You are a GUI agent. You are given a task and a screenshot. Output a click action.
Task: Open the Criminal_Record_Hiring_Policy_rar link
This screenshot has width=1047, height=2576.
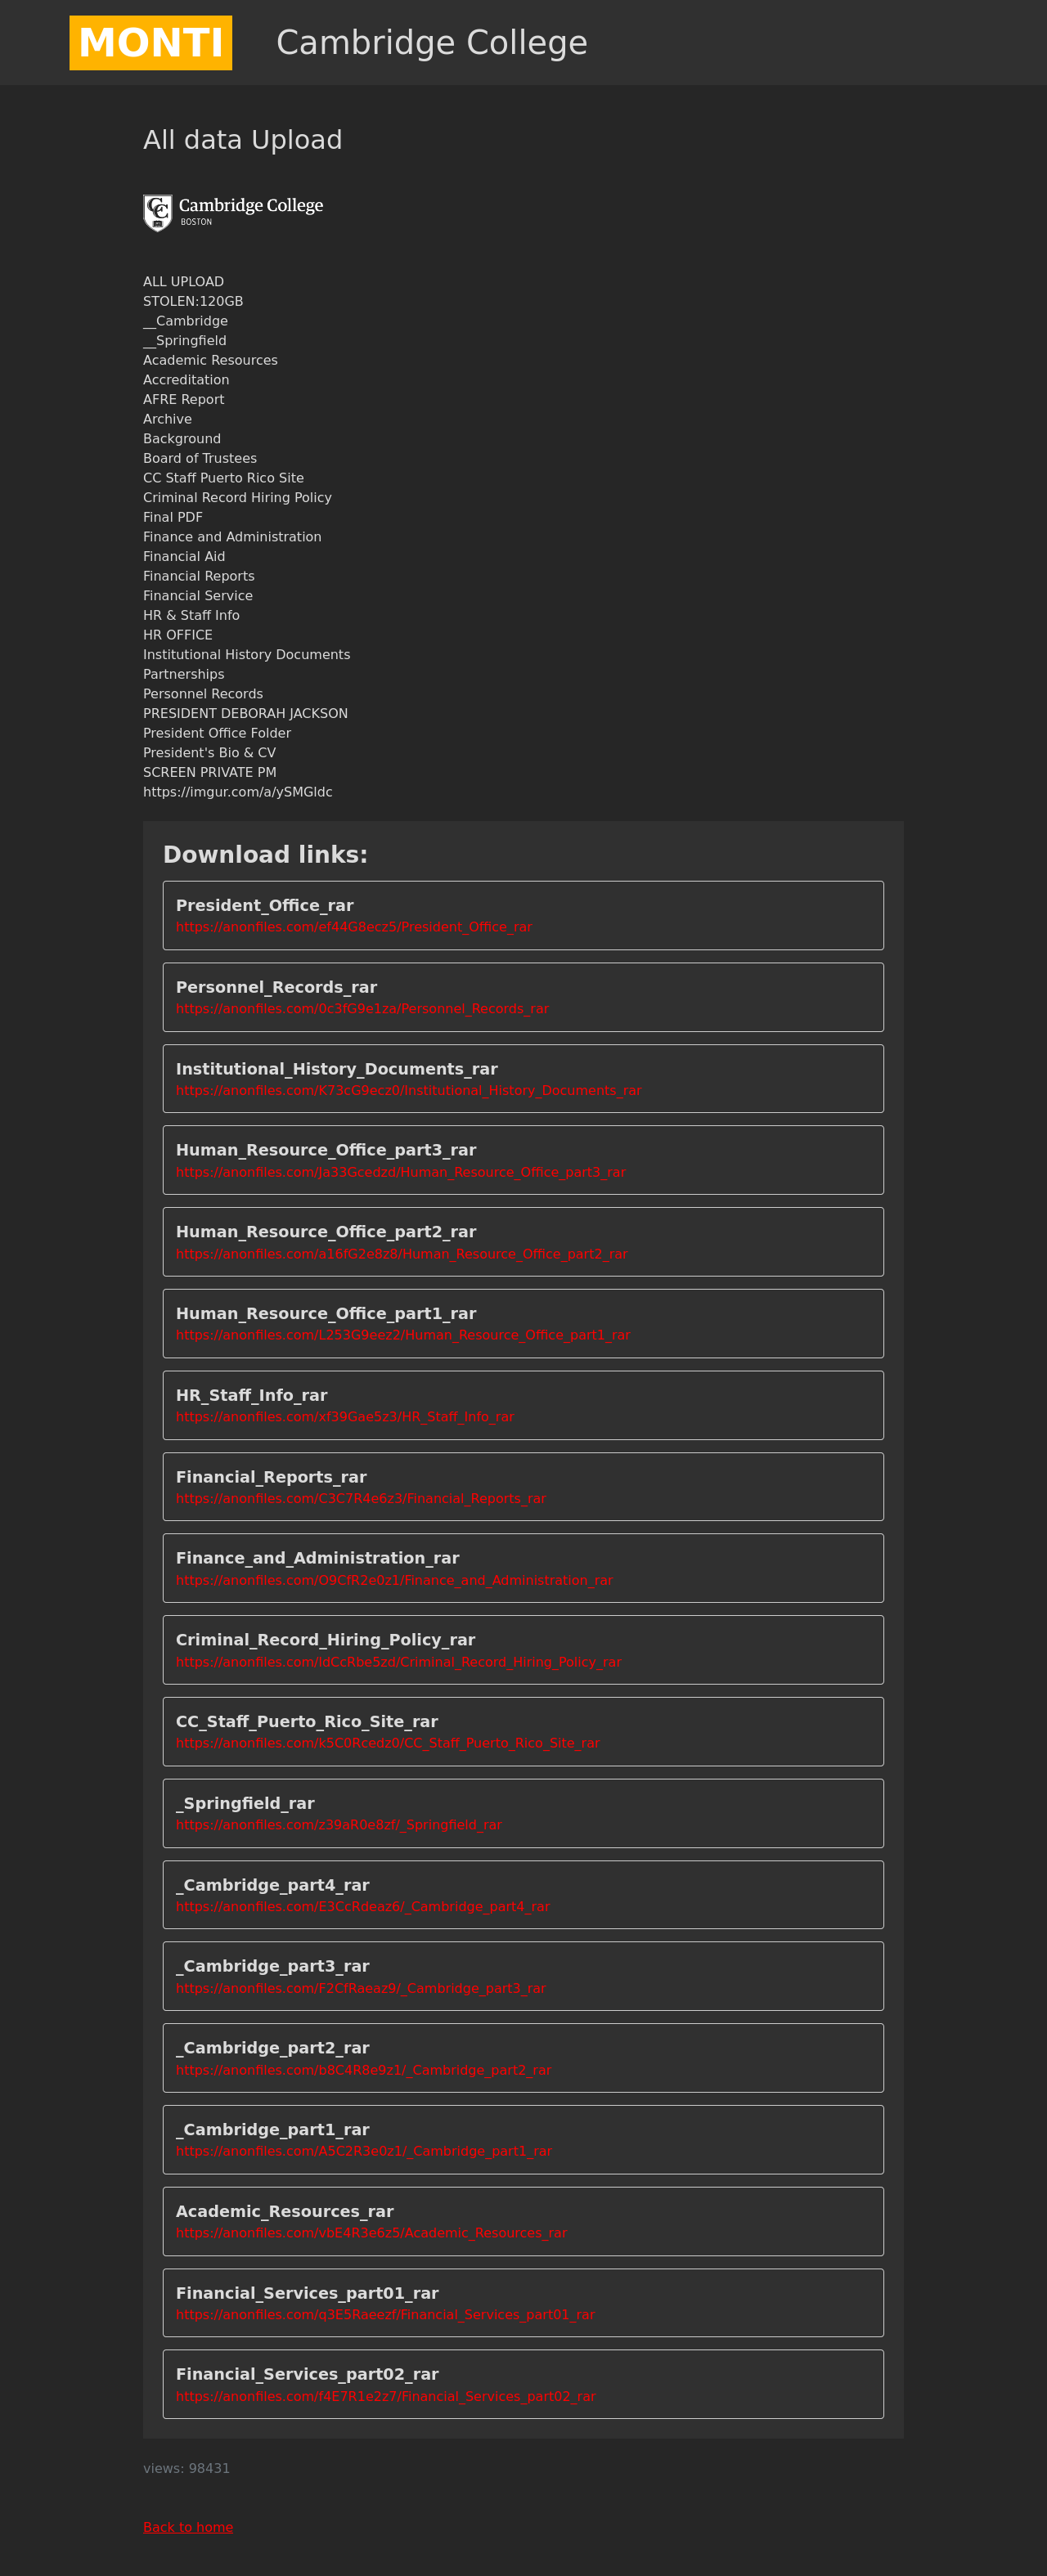pyautogui.click(x=399, y=1662)
